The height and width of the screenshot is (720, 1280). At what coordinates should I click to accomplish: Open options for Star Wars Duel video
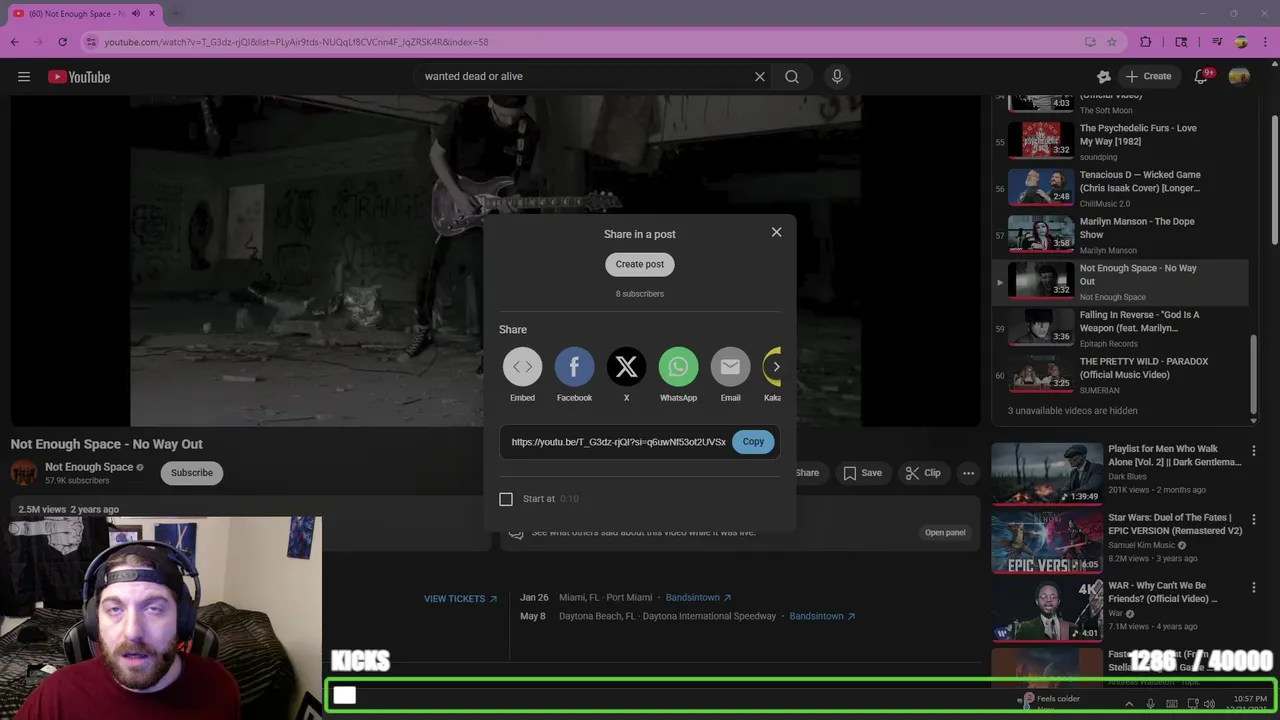coord(1254,519)
